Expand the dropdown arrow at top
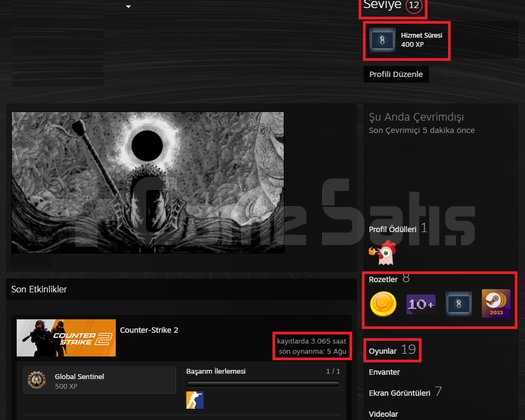This screenshot has width=525, height=420. tap(128, 6)
